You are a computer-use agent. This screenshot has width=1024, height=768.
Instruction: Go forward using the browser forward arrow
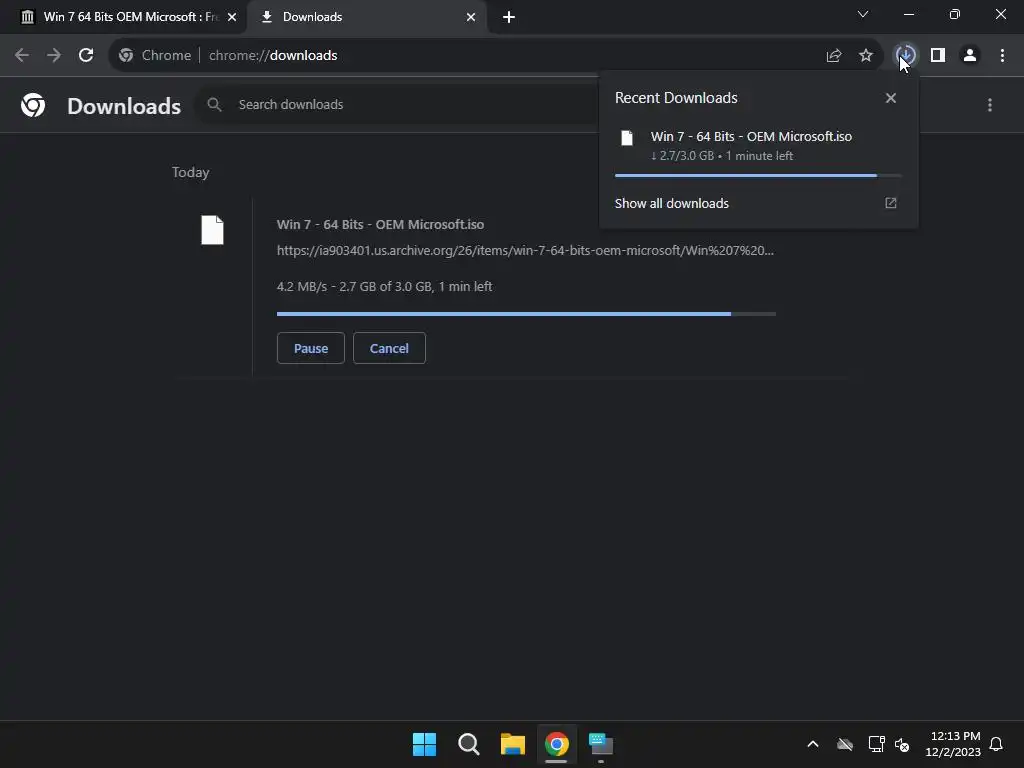click(54, 56)
